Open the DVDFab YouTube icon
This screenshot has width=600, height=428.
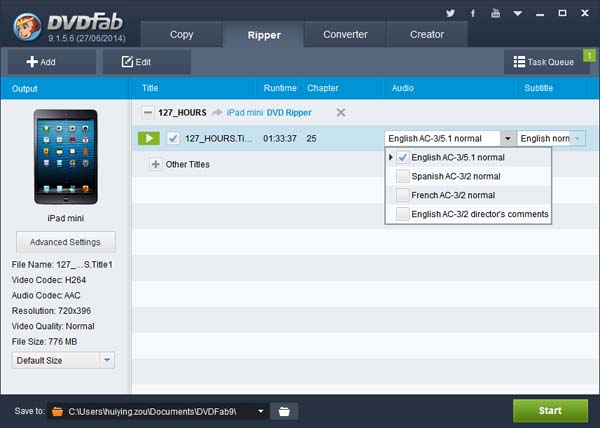pos(496,13)
